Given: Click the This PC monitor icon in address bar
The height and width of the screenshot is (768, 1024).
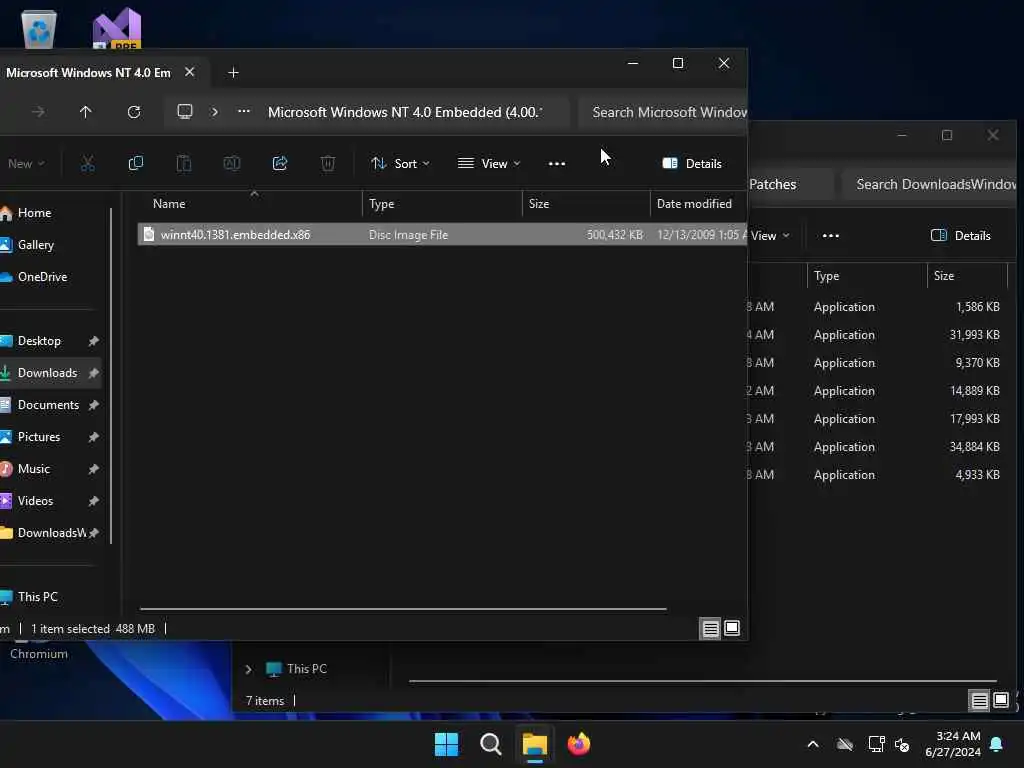Looking at the screenshot, I should (185, 112).
